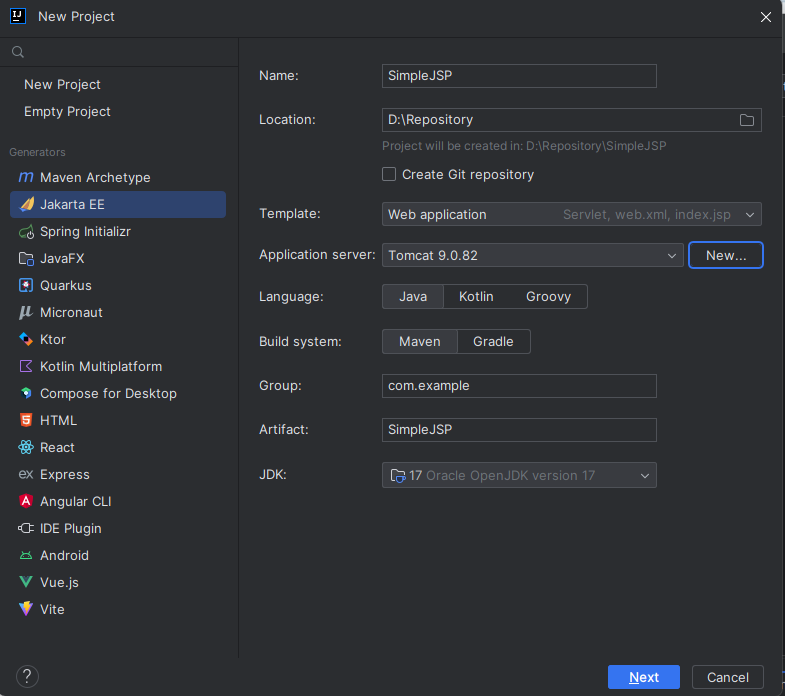
Task: Select the Ktor generator icon
Action: 26,339
